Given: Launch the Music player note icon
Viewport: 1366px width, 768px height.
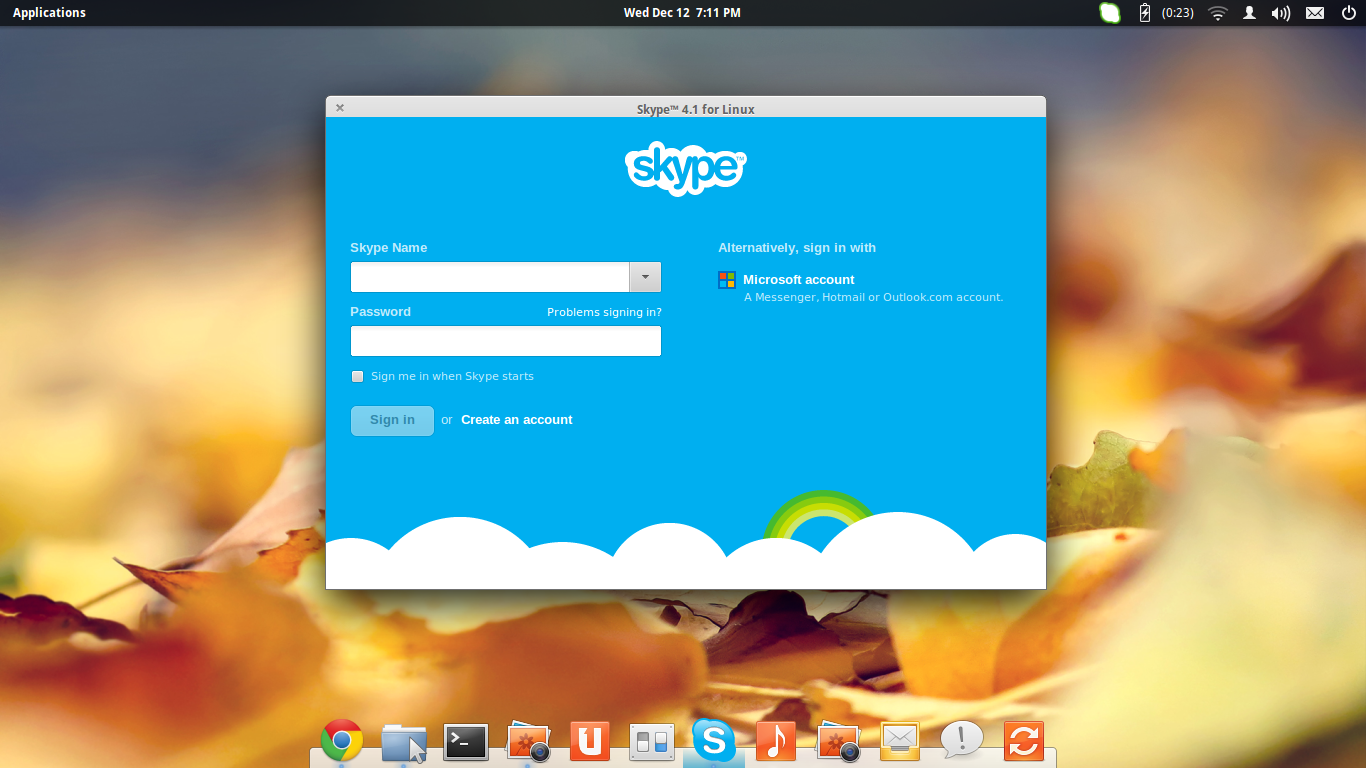Looking at the screenshot, I should pos(776,741).
